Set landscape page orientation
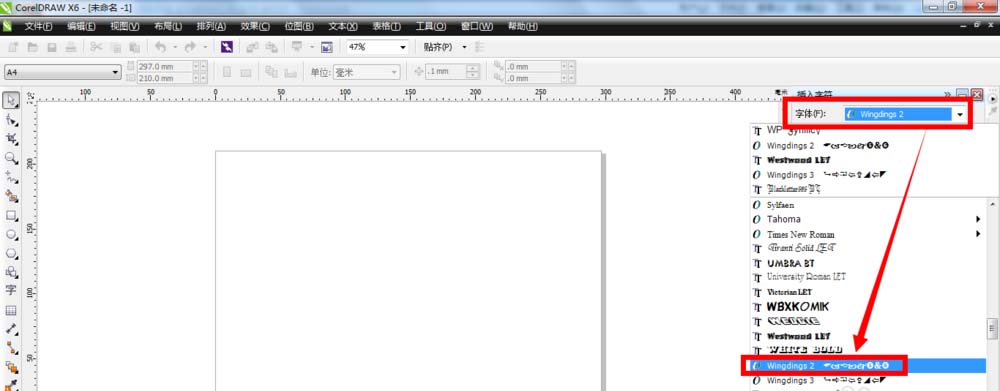Viewport: 1000px width, 391px height. tap(246, 72)
